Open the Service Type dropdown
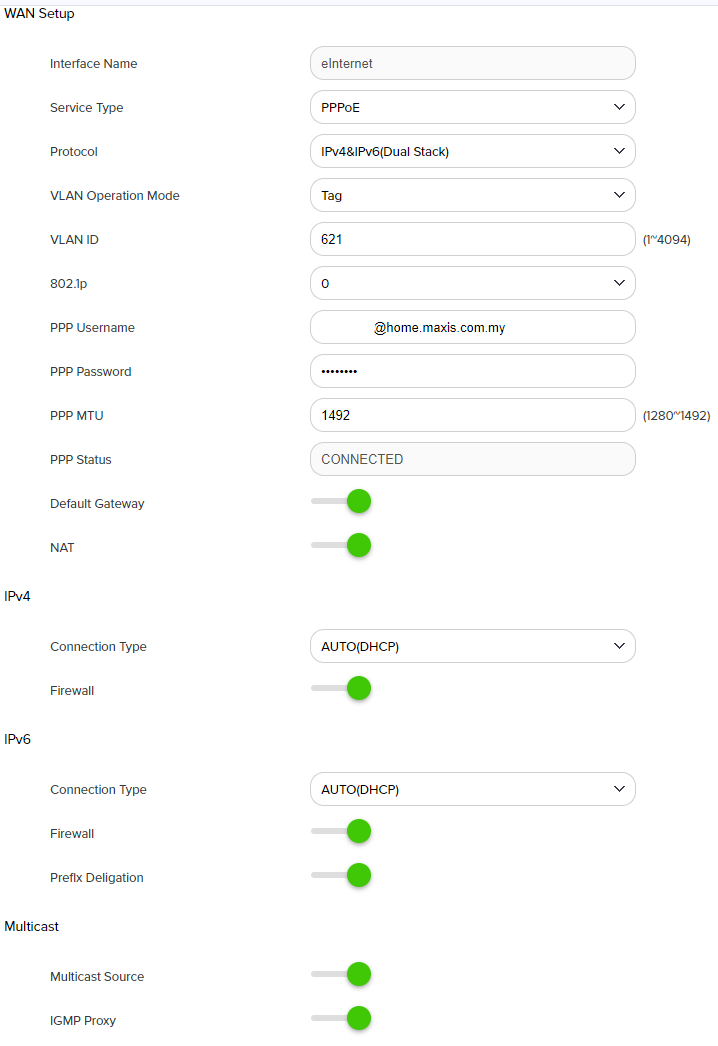 pyautogui.click(x=472, y=107)
